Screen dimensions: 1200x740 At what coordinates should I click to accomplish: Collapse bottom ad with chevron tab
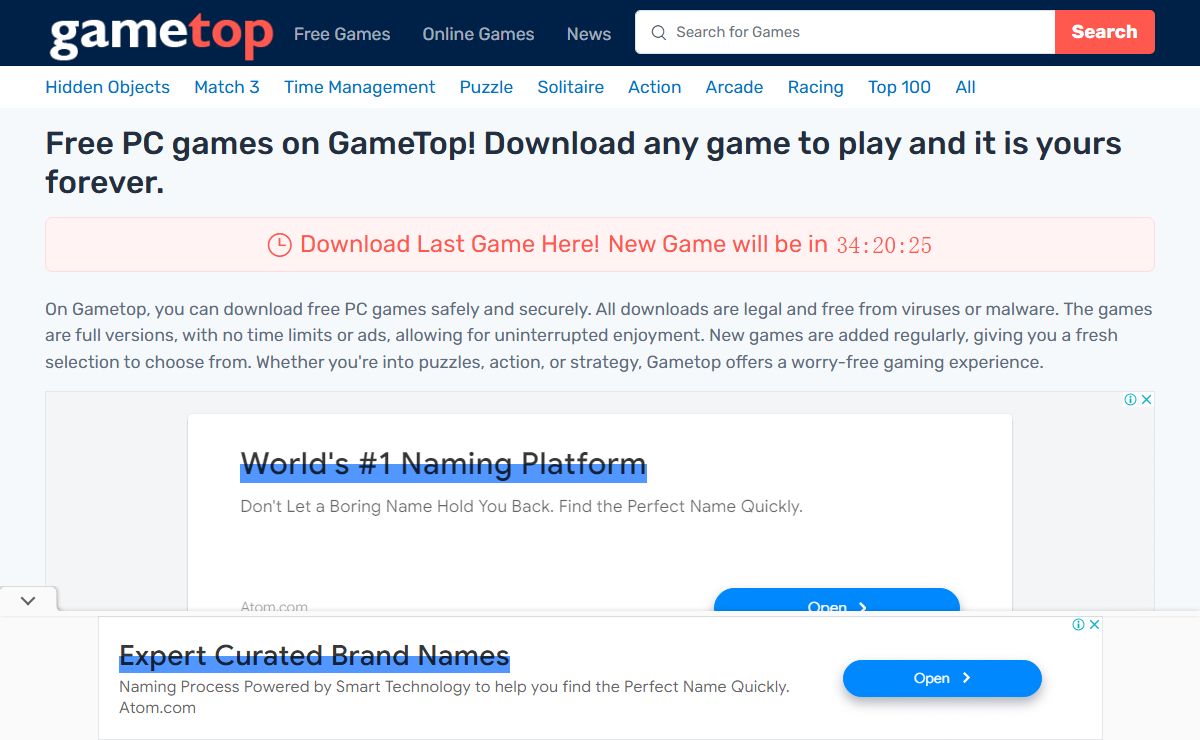pos(28,600)
